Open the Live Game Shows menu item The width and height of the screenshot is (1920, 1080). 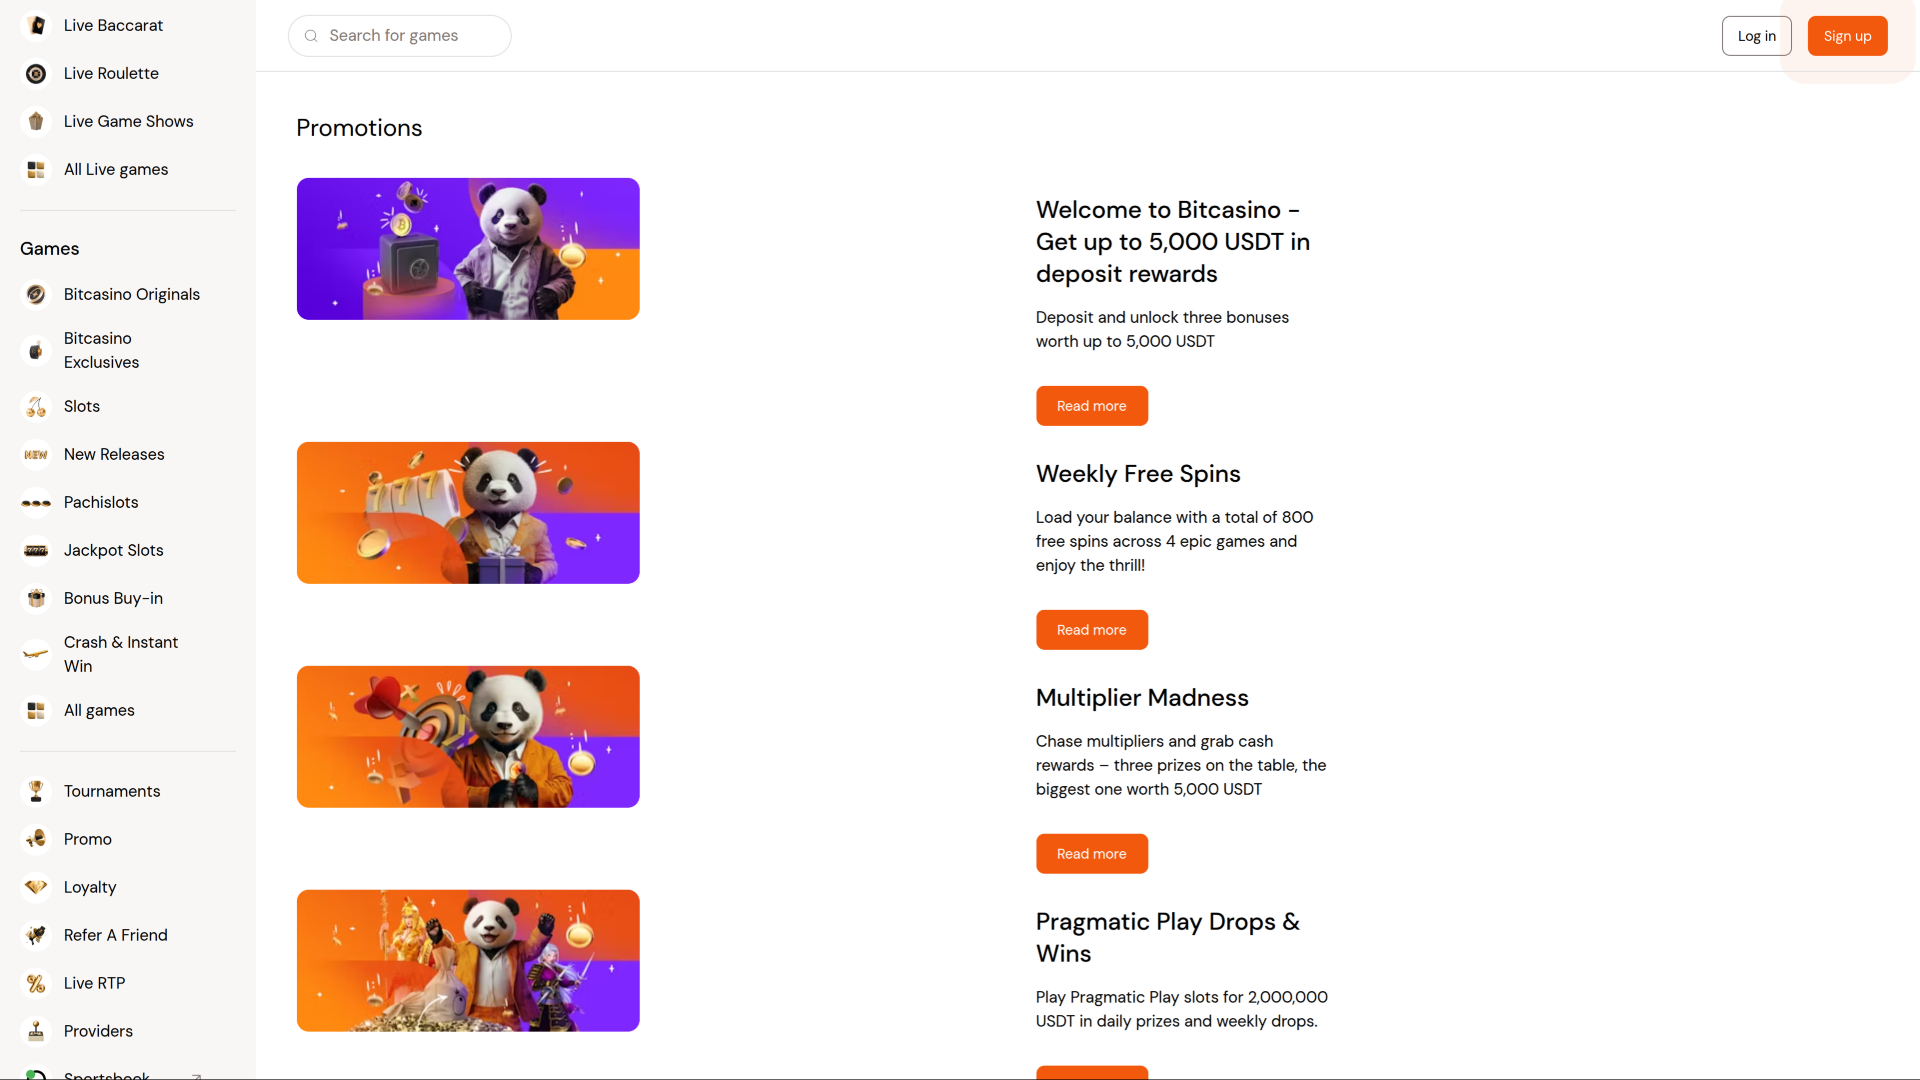[x=128, y=121]
